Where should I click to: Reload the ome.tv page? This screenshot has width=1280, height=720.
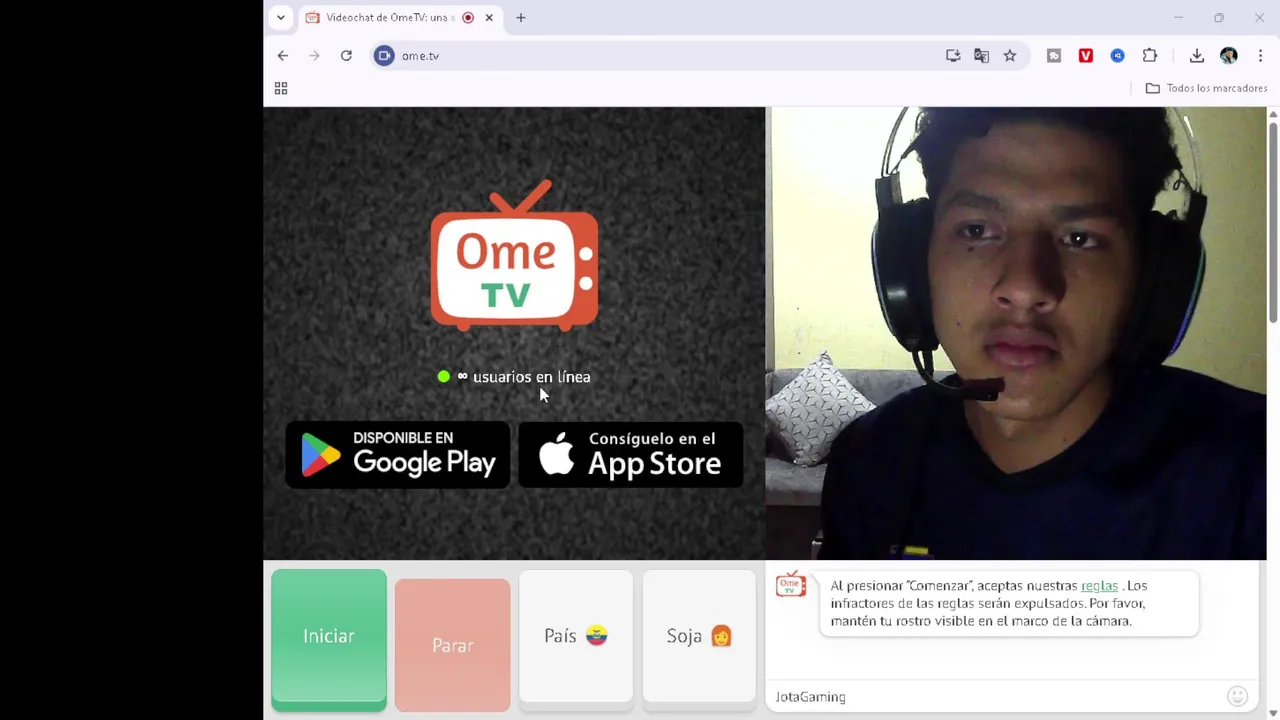click(x=346, y=56)
